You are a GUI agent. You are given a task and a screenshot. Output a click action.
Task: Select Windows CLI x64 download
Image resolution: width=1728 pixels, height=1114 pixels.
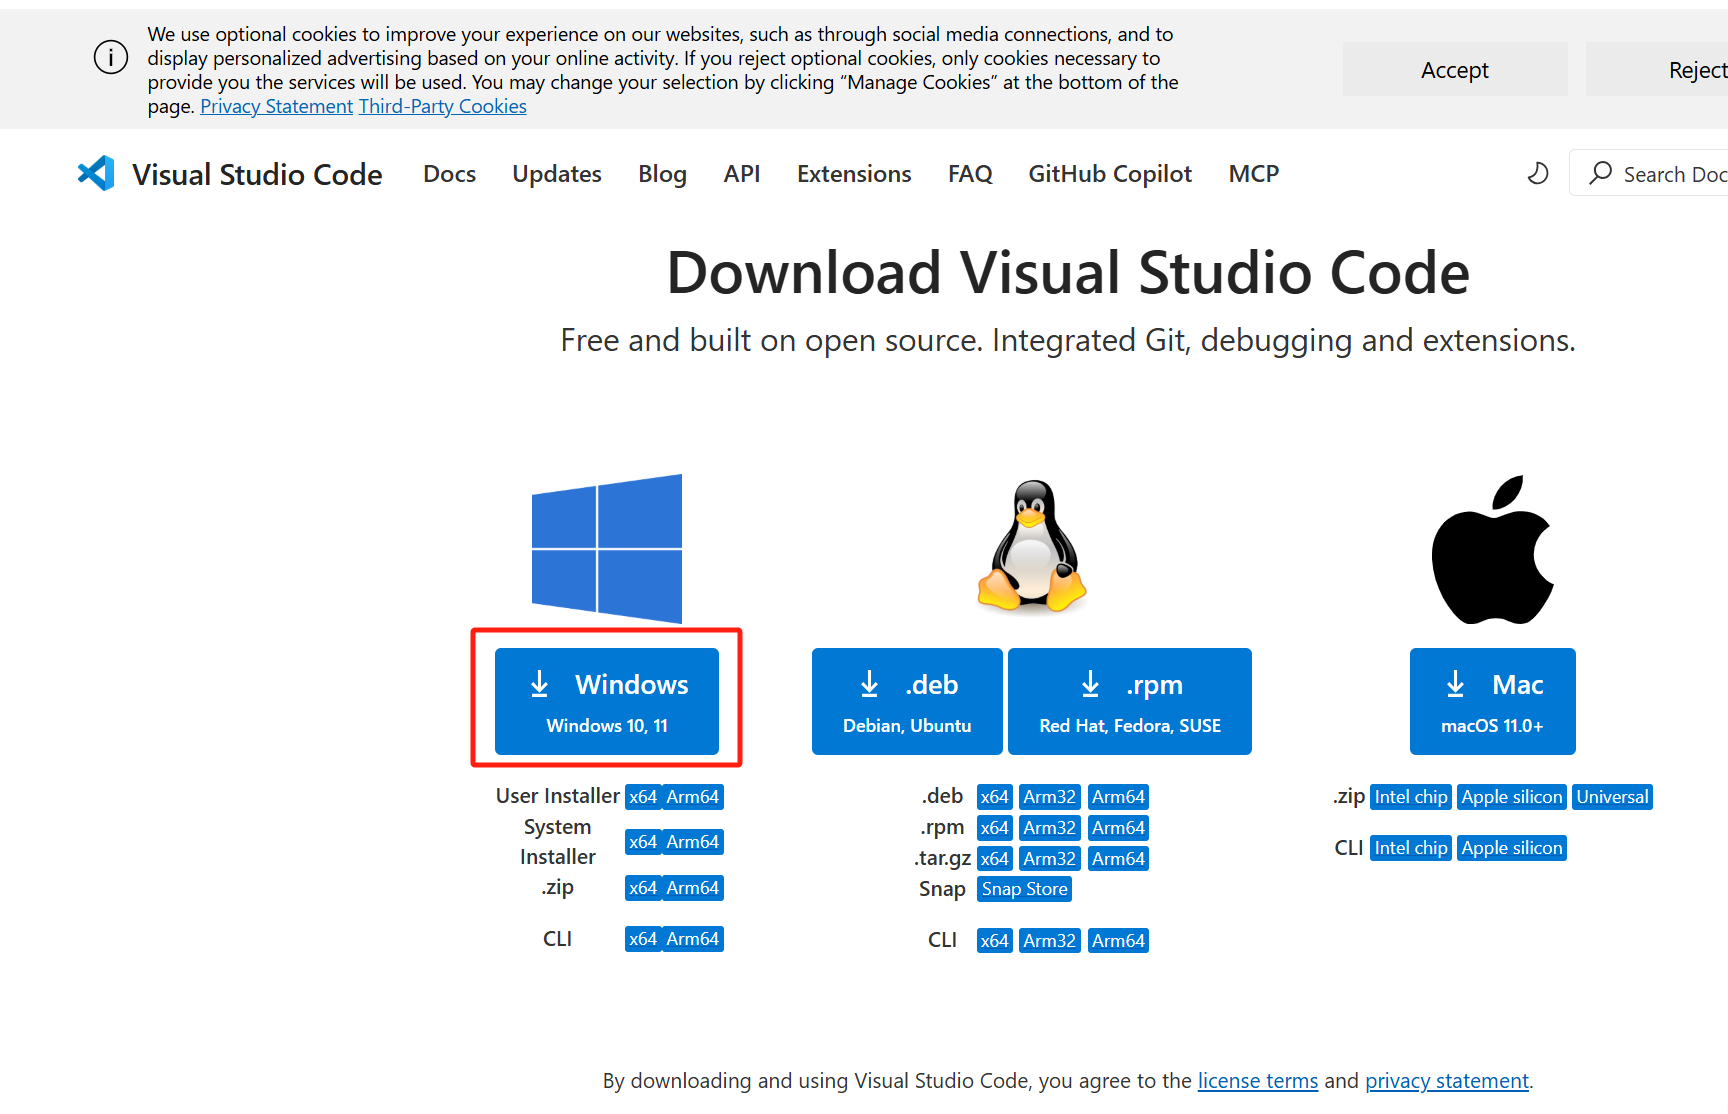[643, 939]
